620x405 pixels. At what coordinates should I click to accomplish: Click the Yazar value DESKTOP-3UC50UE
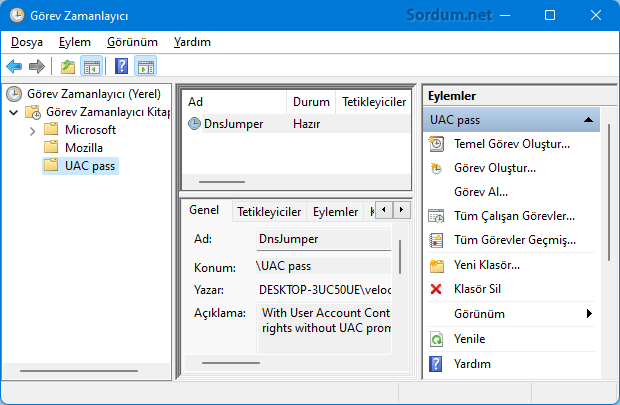click(325, 290)
